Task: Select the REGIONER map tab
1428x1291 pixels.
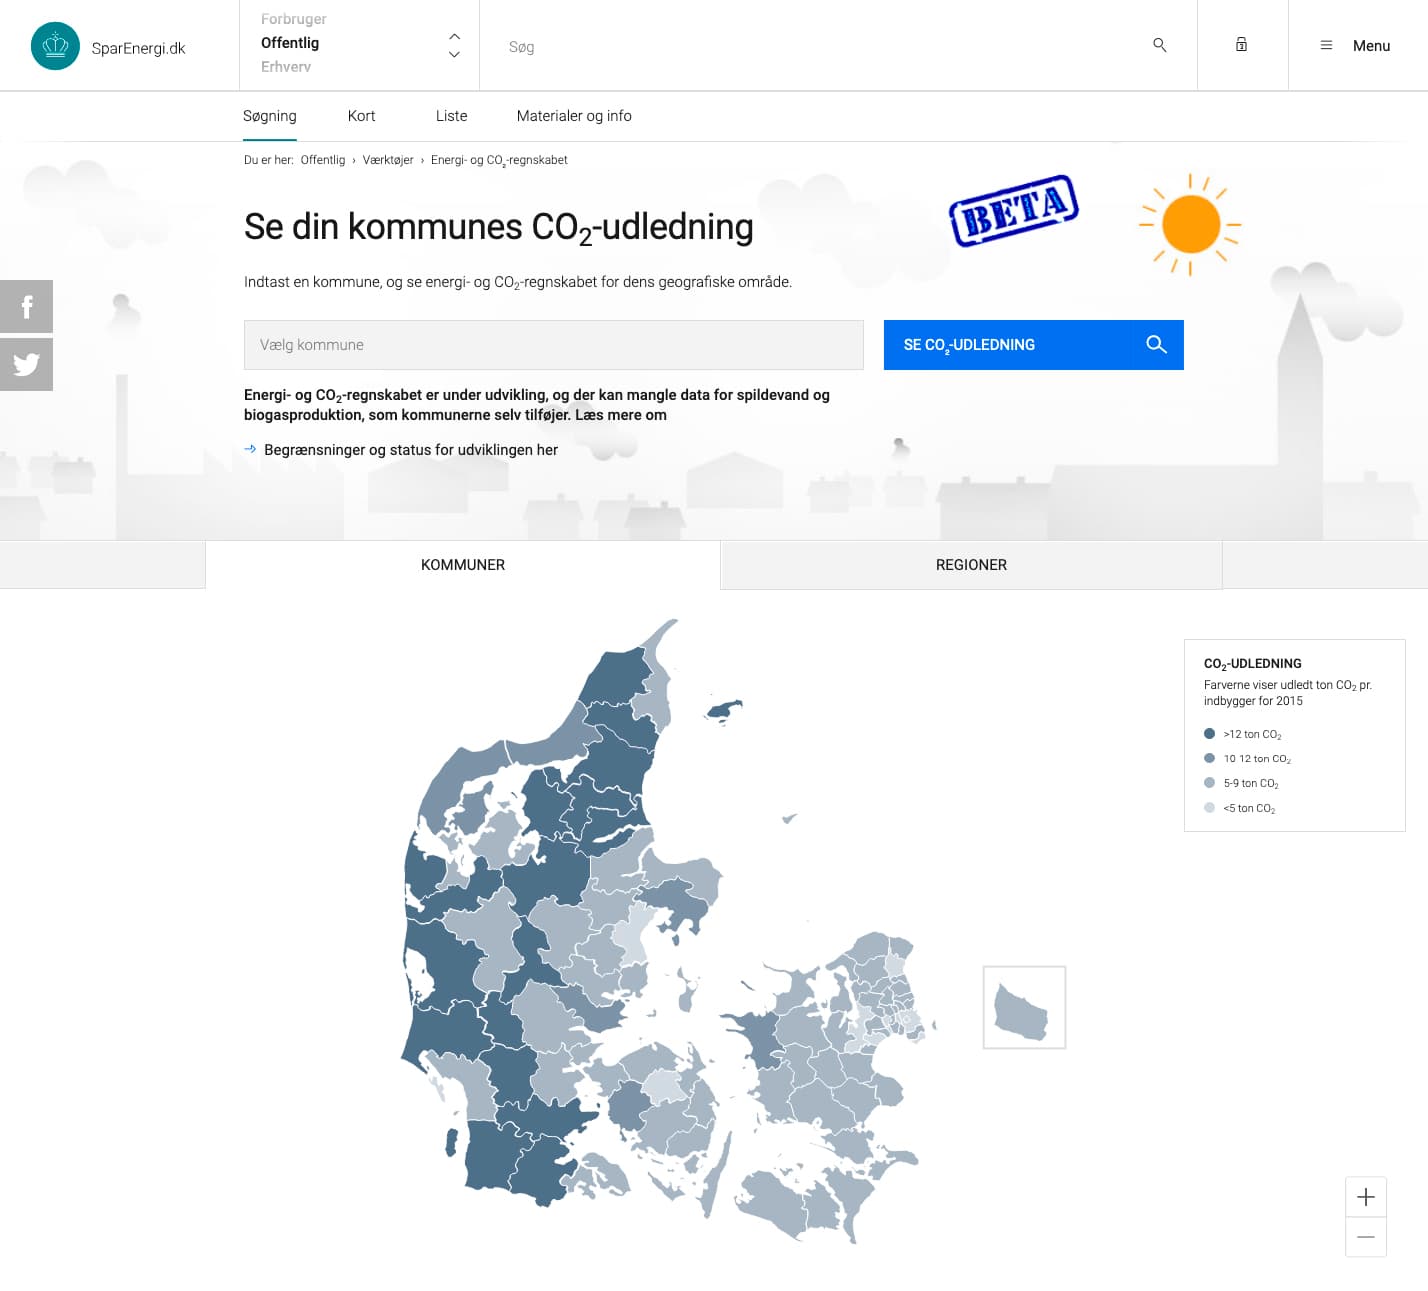Action: [x=971, y=565]
